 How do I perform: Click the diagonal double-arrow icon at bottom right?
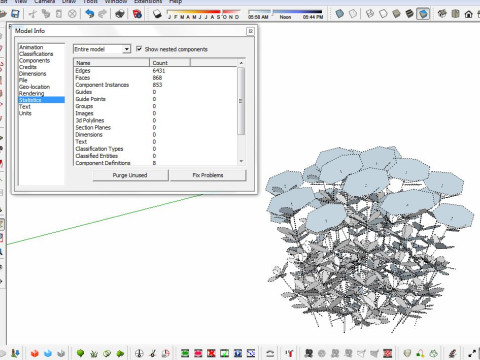coord(472,353)
